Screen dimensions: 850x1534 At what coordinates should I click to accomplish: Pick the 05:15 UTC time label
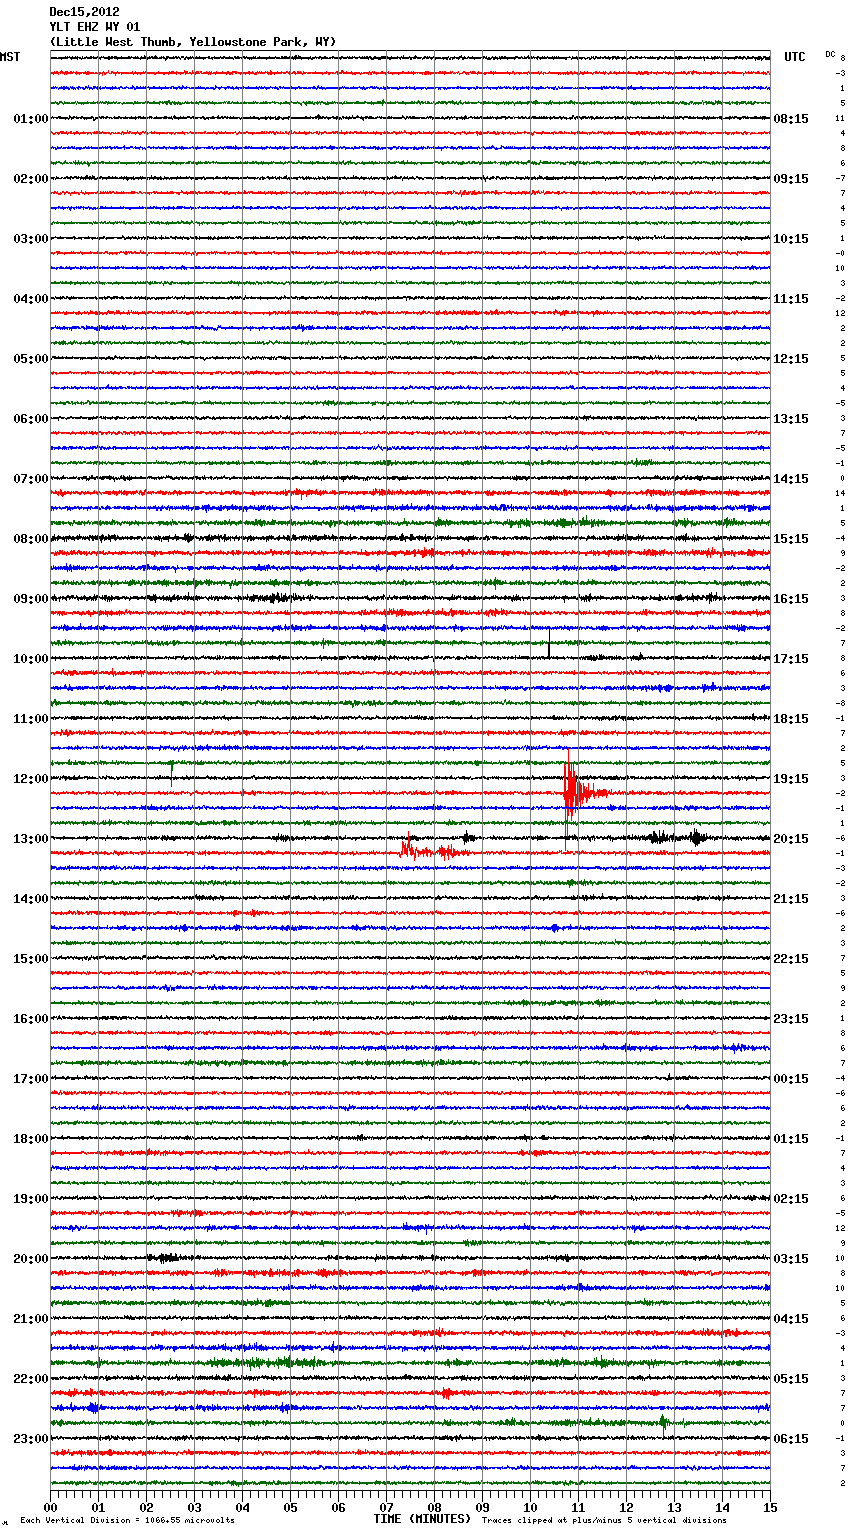click(791, 1379)
